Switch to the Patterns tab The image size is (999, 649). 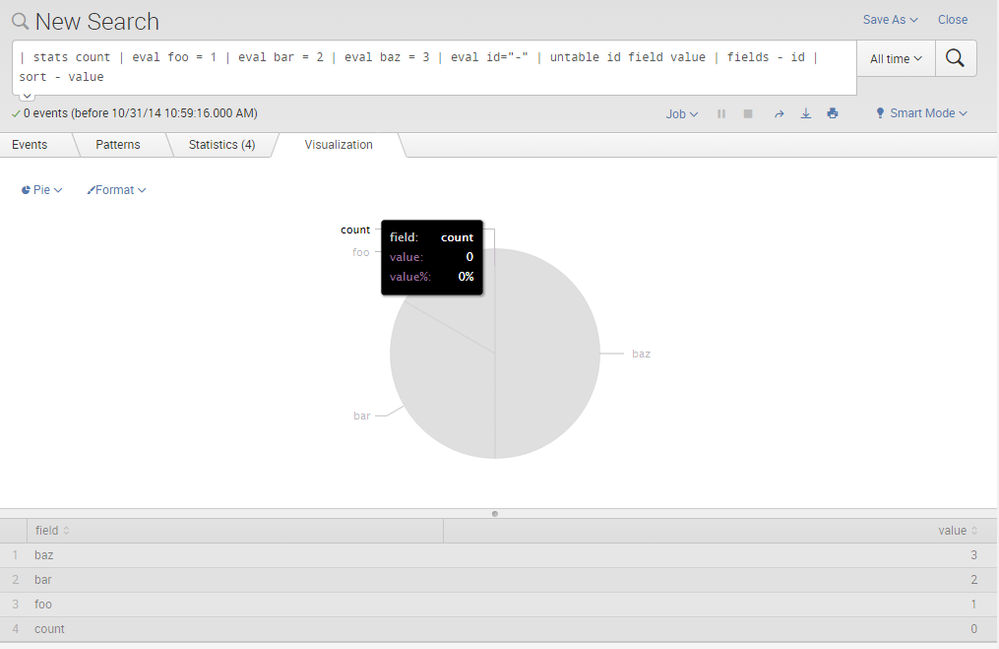point(118,145)
